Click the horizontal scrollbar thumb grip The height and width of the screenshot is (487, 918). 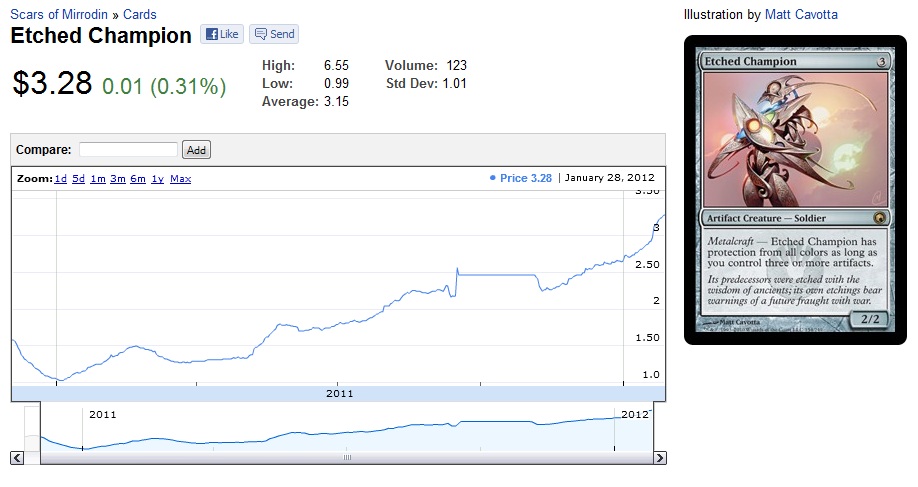(x=347, y=457)
